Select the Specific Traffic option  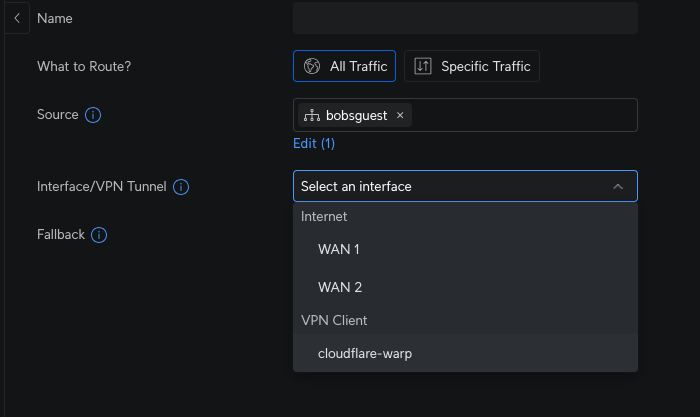point(472,66)
